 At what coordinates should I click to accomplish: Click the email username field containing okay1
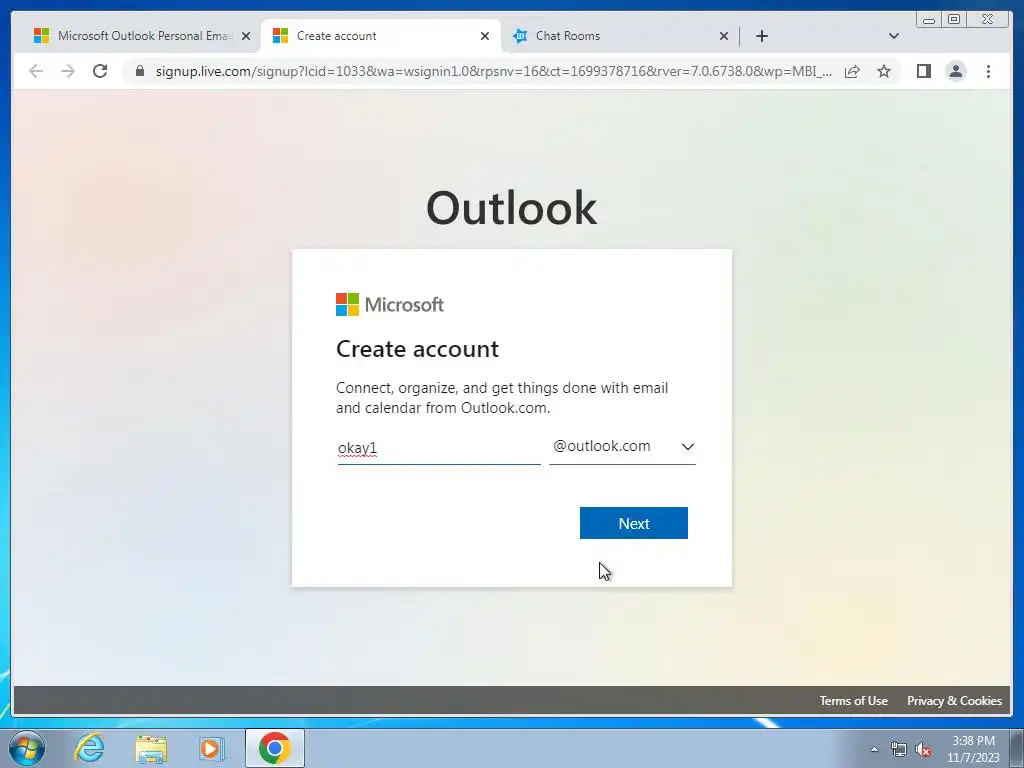pyautogui.click(x=439, y=448)
